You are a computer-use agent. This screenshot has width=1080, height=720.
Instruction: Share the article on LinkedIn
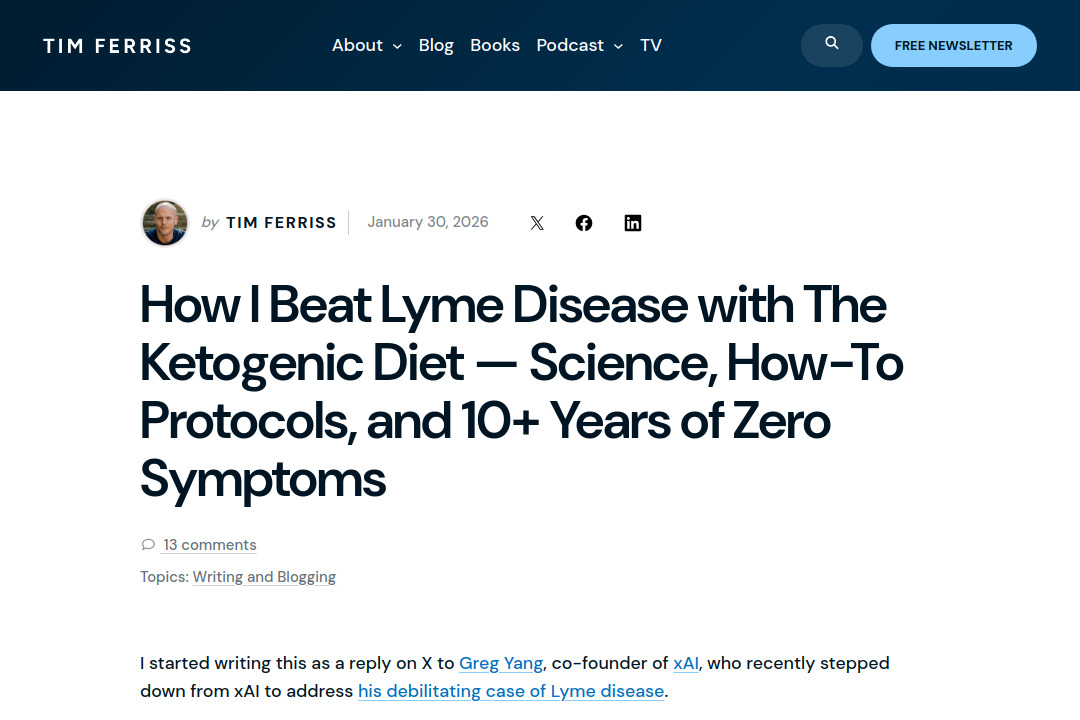633,222
